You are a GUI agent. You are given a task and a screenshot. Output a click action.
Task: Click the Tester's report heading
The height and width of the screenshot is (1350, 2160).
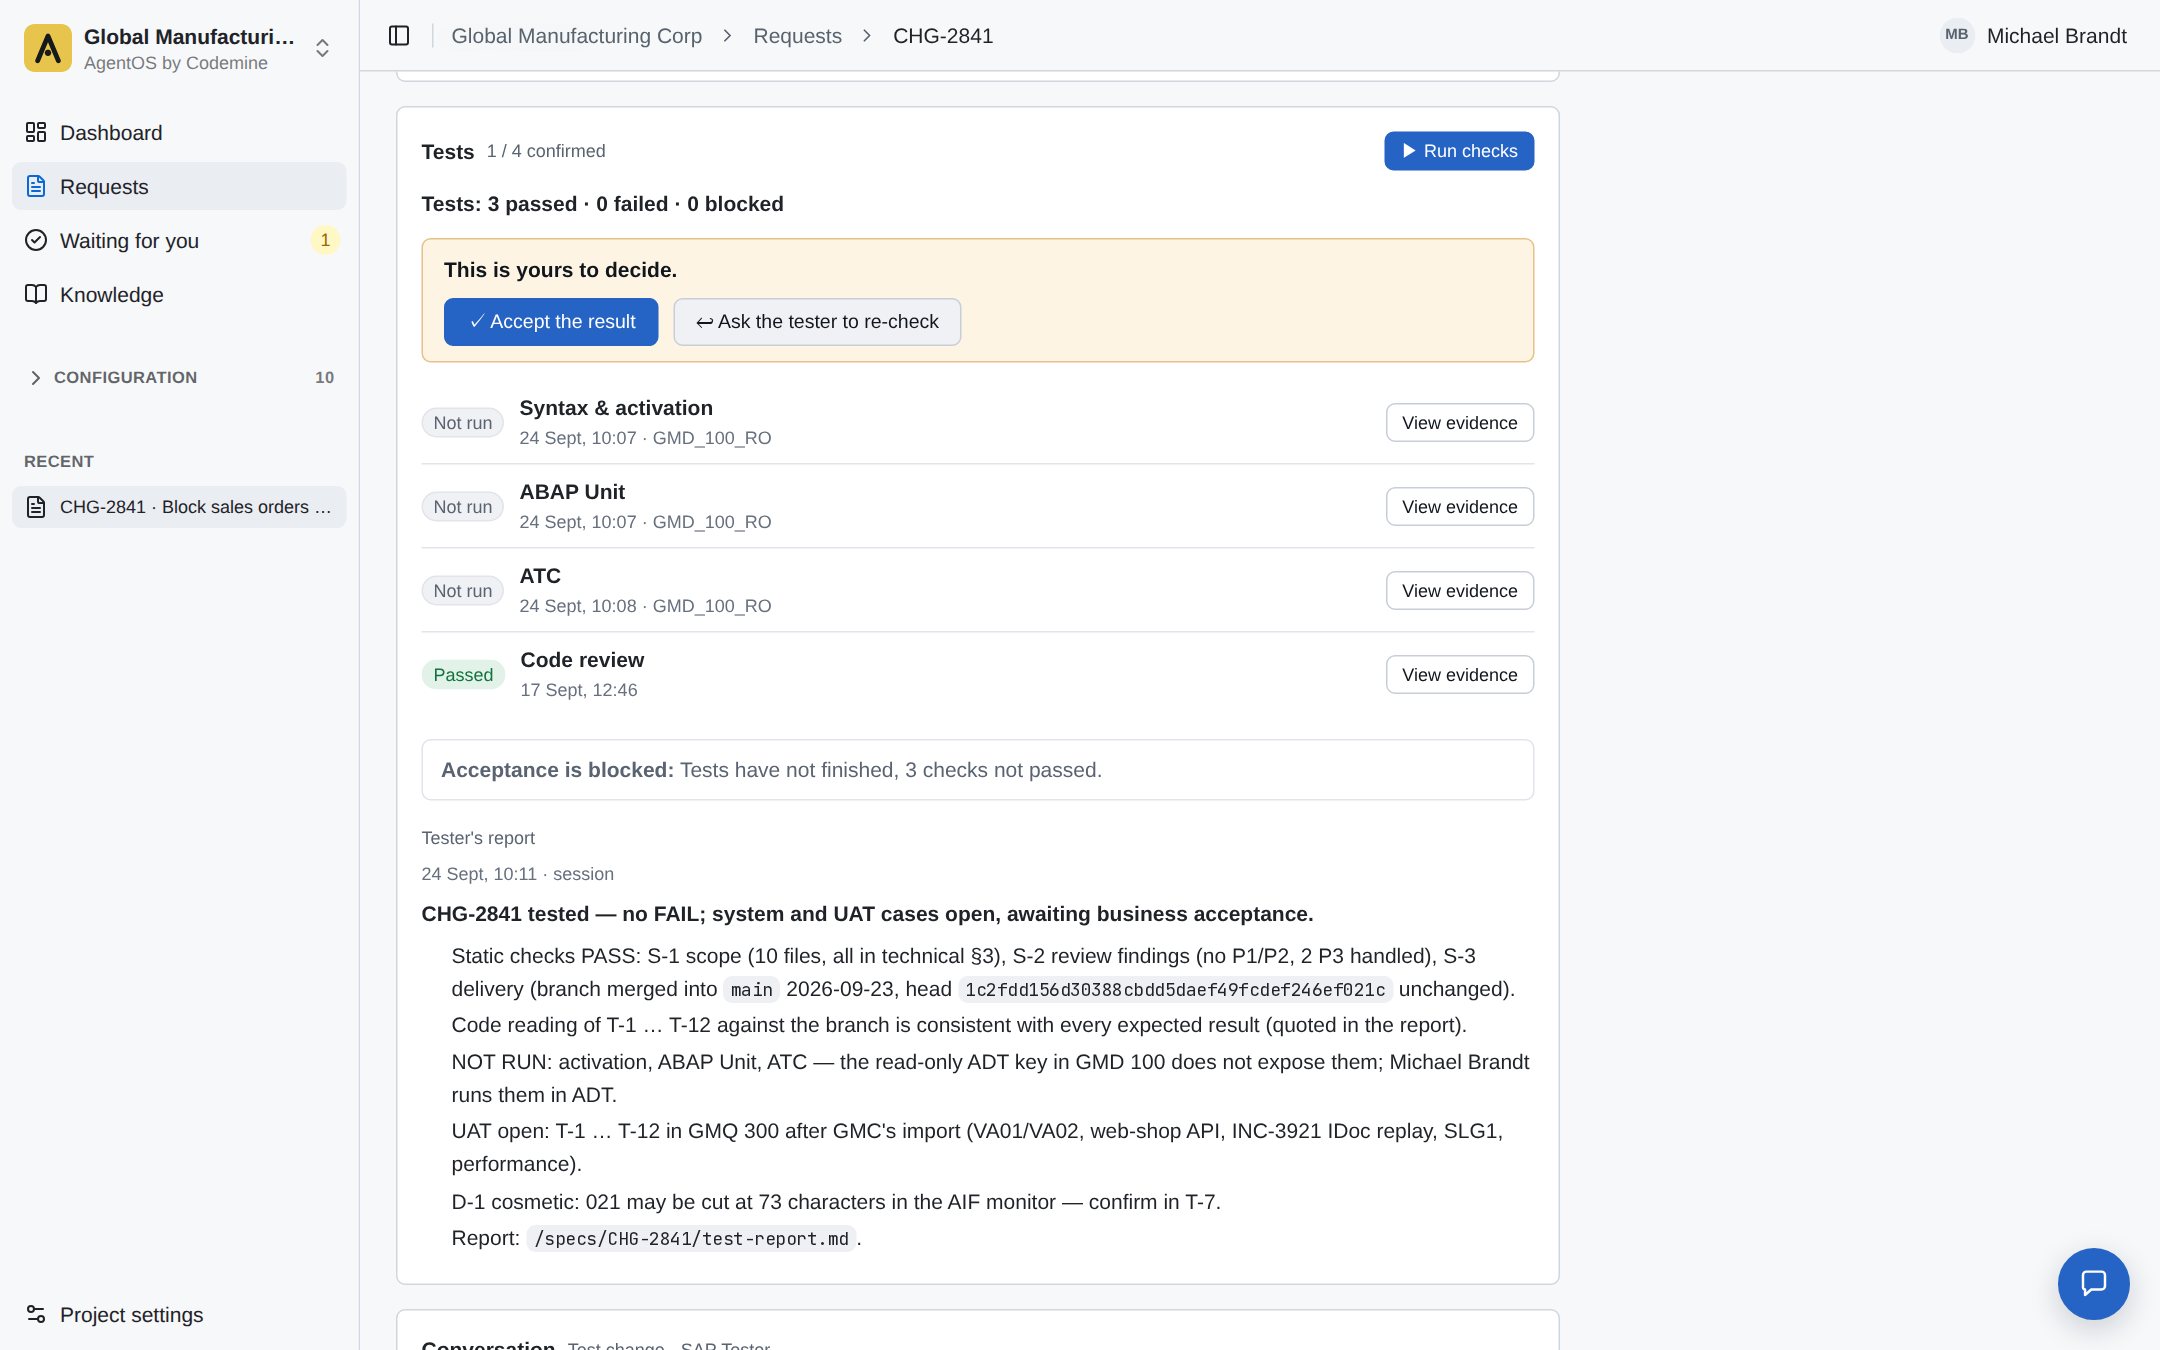click(478, 838)
